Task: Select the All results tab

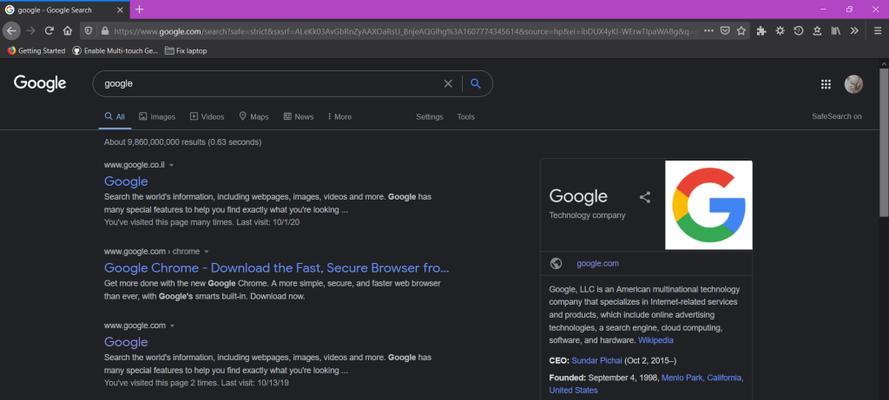Action: click(x=115, y=117)
